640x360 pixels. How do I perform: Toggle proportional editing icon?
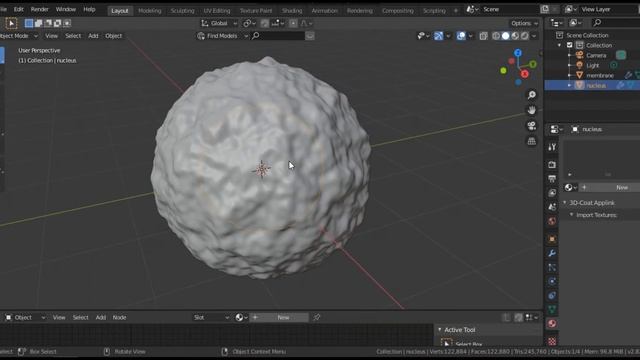point(293,24)
